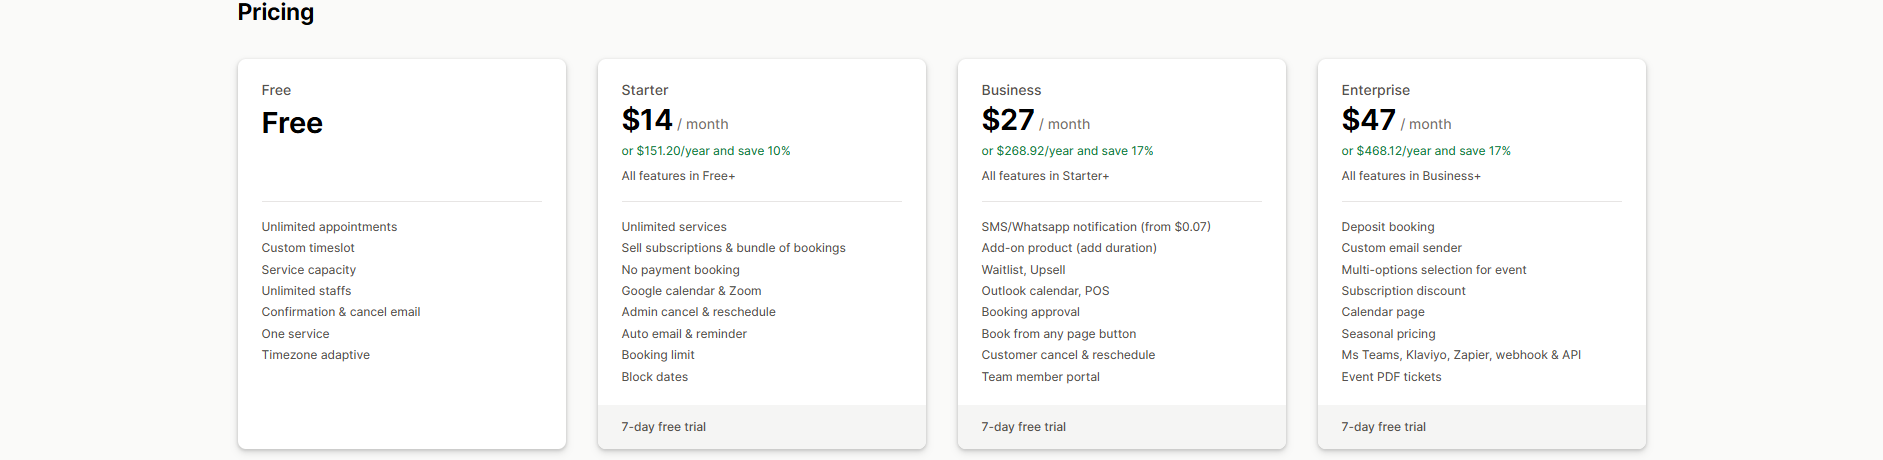Click the "All features in Starter+" text

[x=1045, y=176]
